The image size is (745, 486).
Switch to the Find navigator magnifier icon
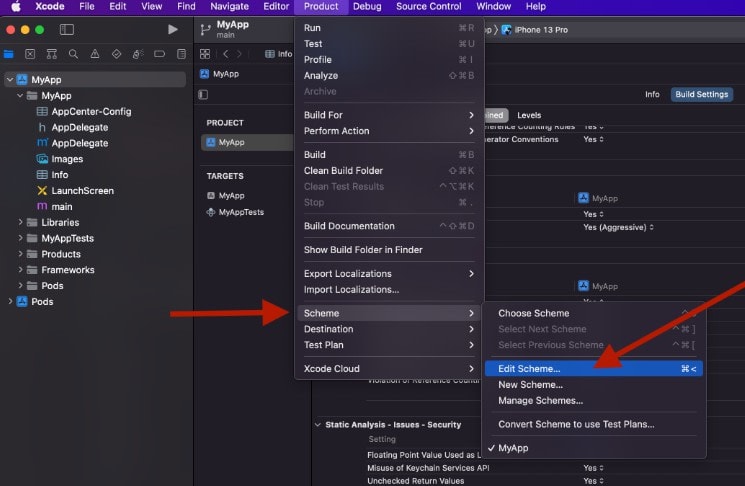coord(73,54)
